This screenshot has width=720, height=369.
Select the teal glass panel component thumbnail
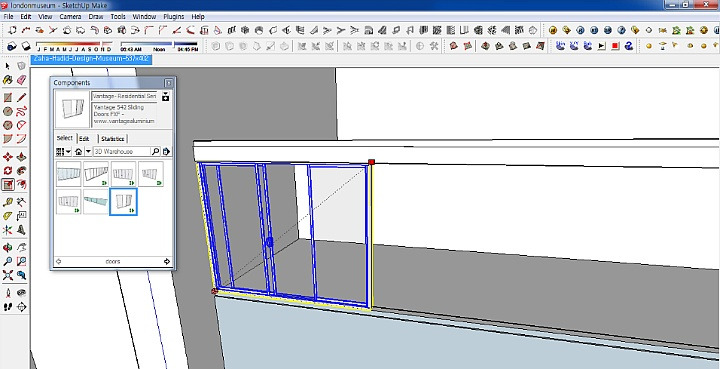pos(96,201)
